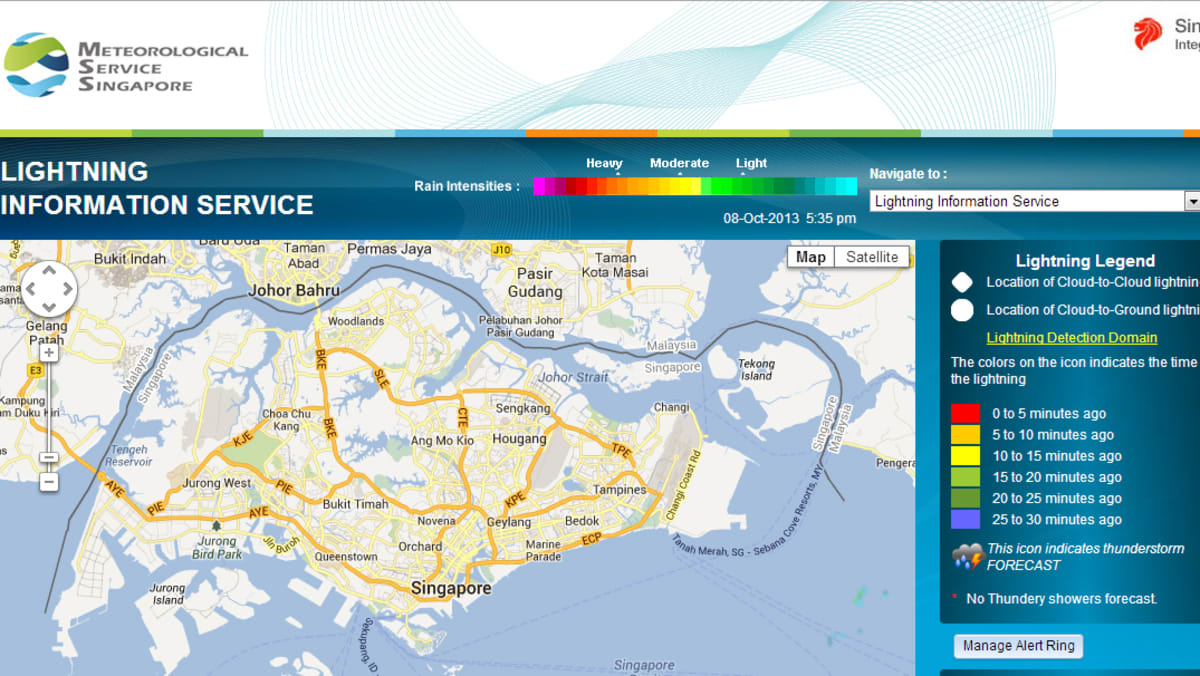Click the zoom out minus control on the map
The height and width of the screenshot is (676, 1200).
pos(48,482)
